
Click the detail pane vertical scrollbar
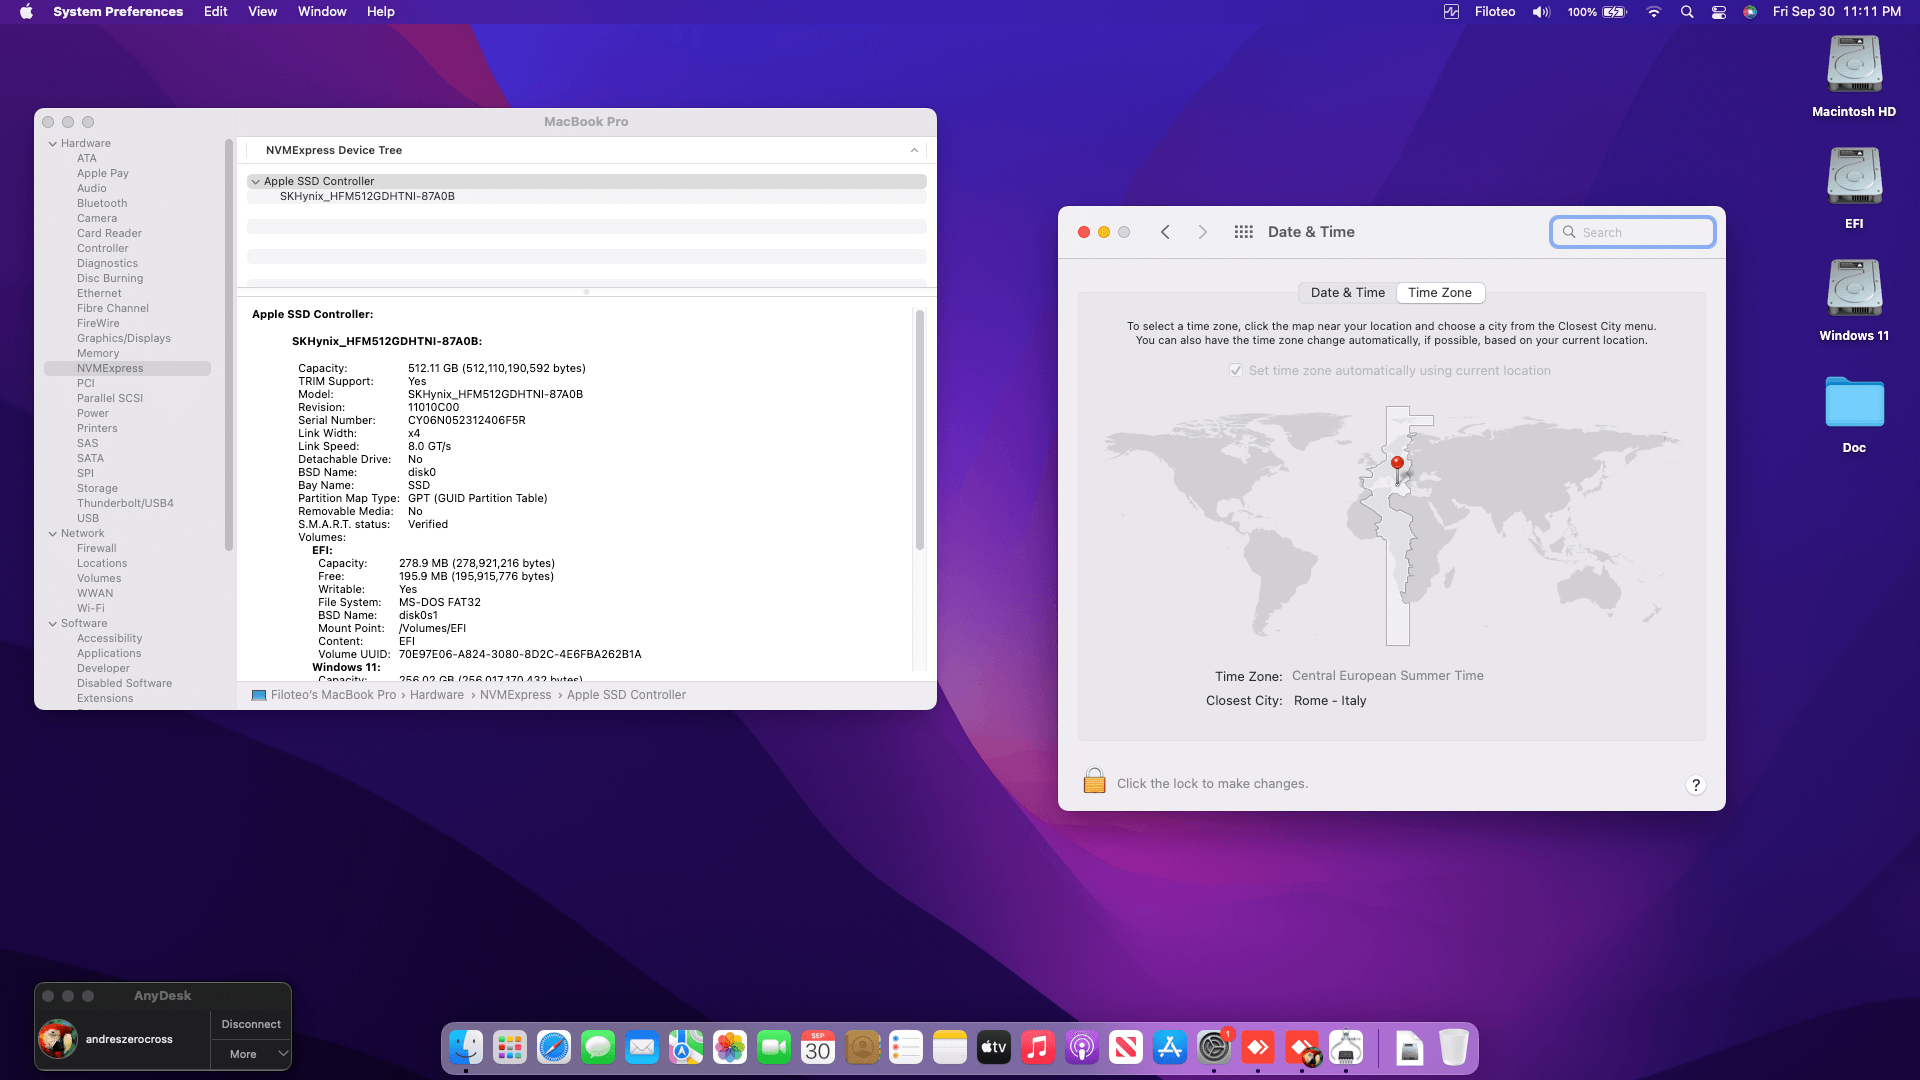920,430
